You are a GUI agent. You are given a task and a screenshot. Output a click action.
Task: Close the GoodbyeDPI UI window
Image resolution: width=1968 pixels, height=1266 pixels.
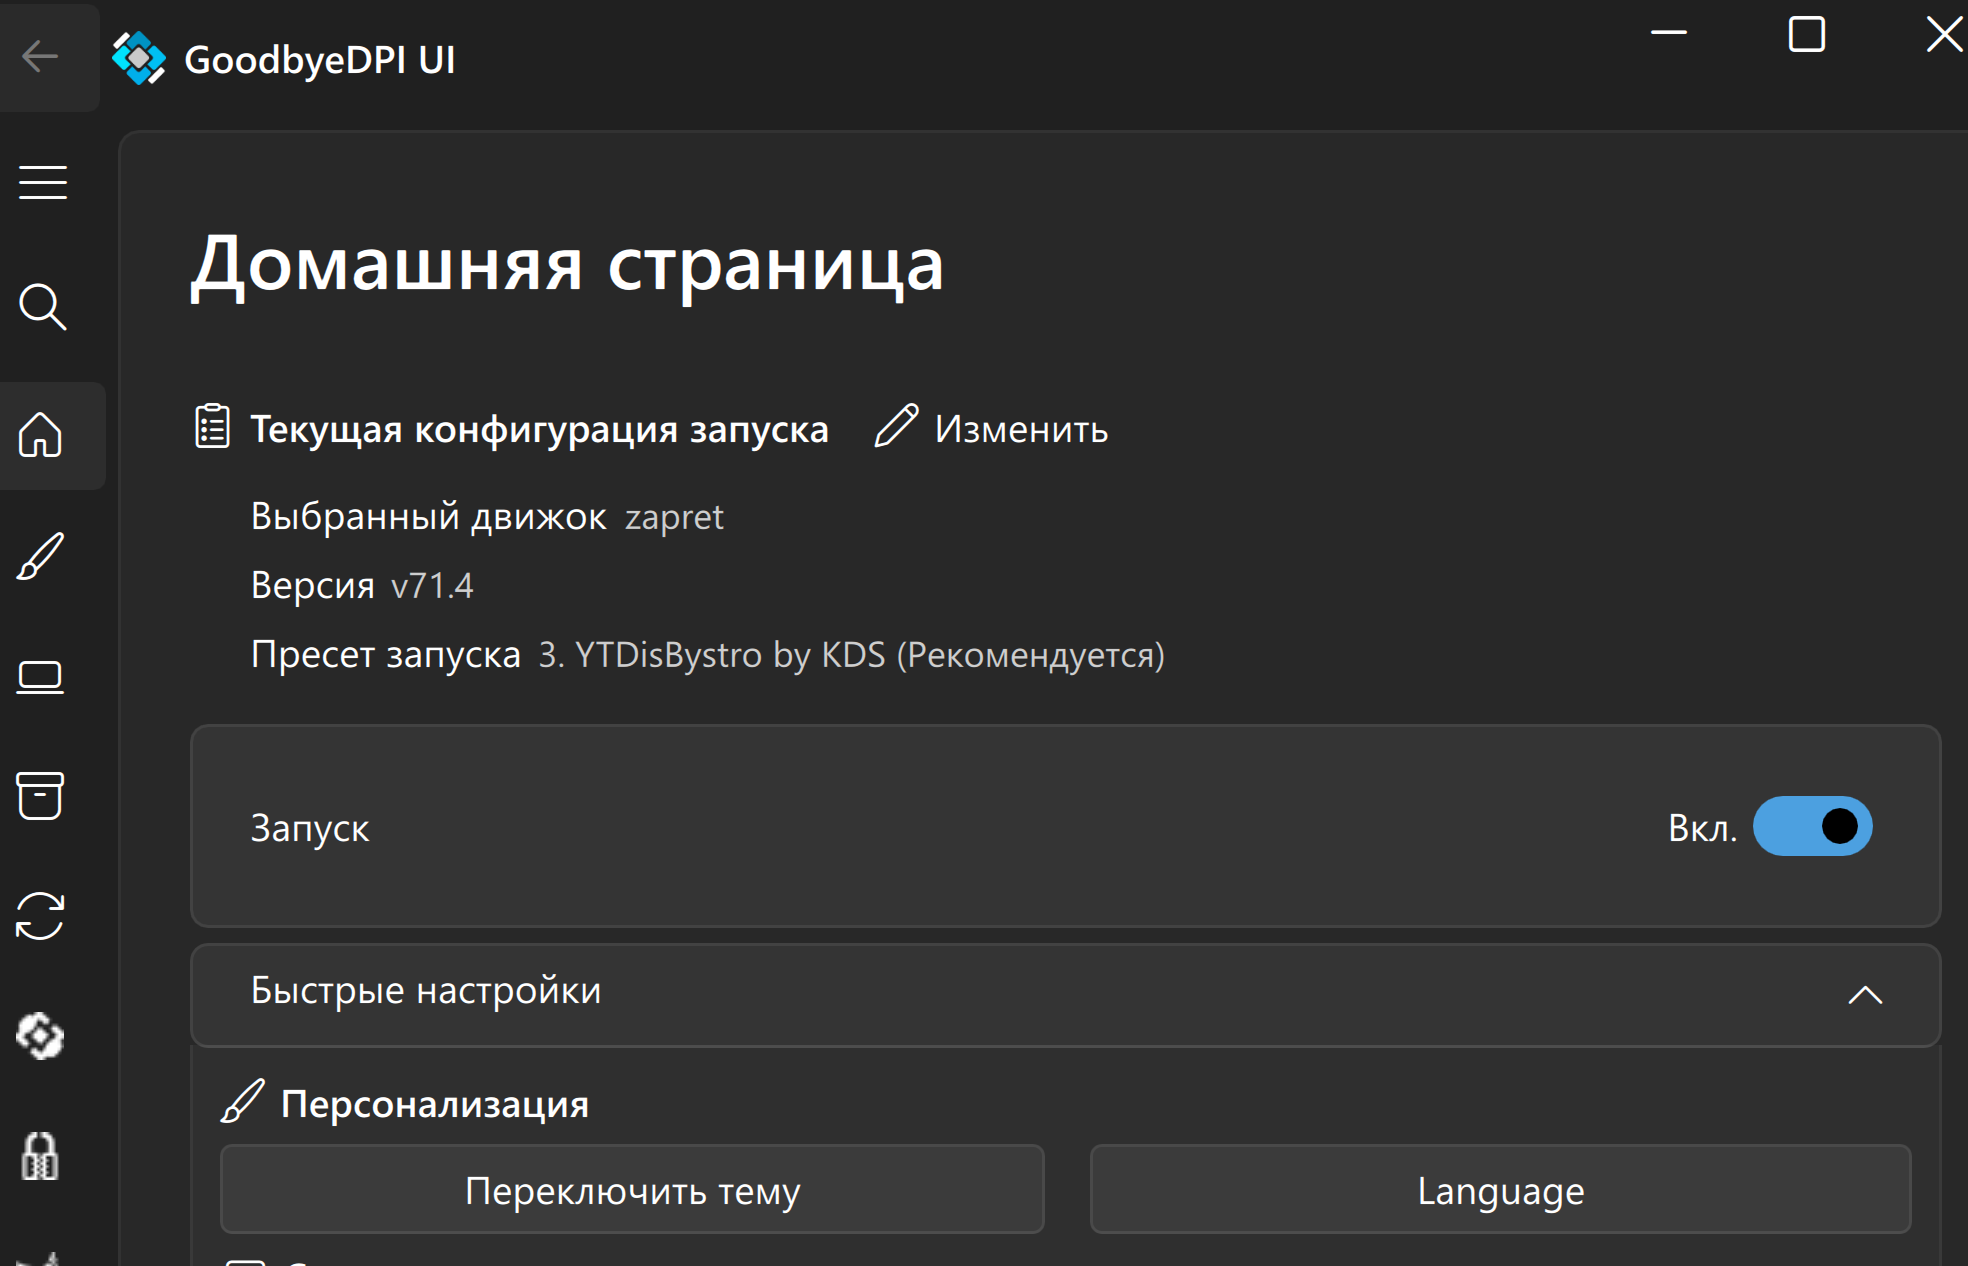point(1945,34)
